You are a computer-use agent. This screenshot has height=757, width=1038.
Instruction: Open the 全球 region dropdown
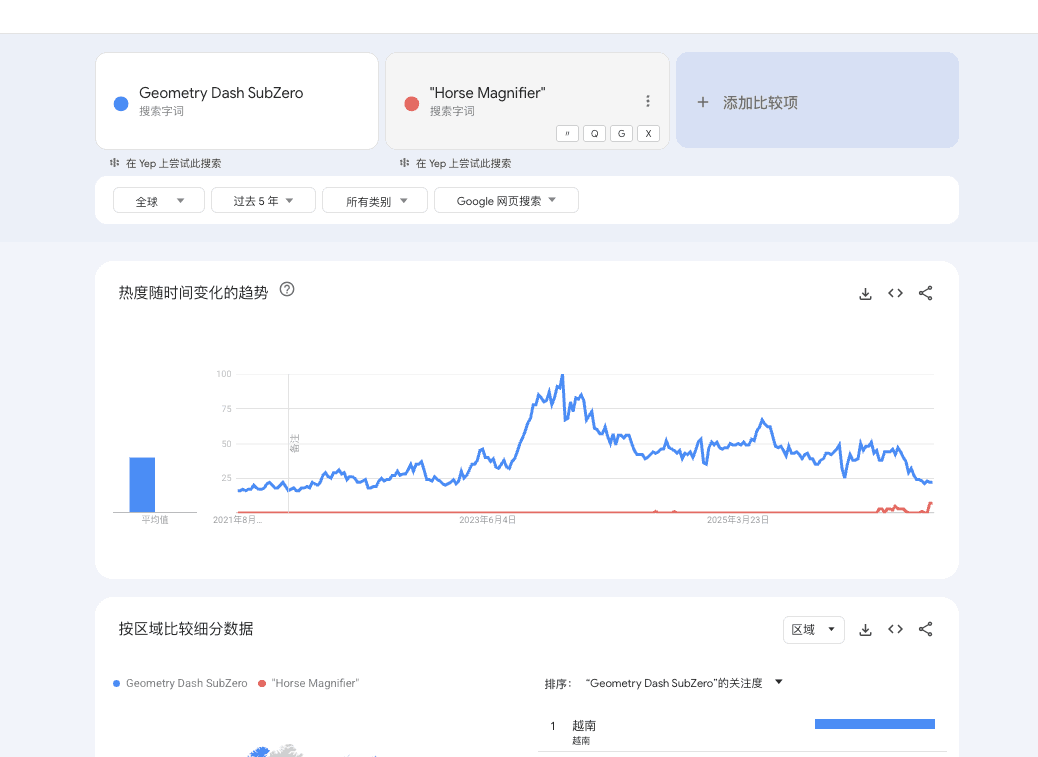pos(159,200)
